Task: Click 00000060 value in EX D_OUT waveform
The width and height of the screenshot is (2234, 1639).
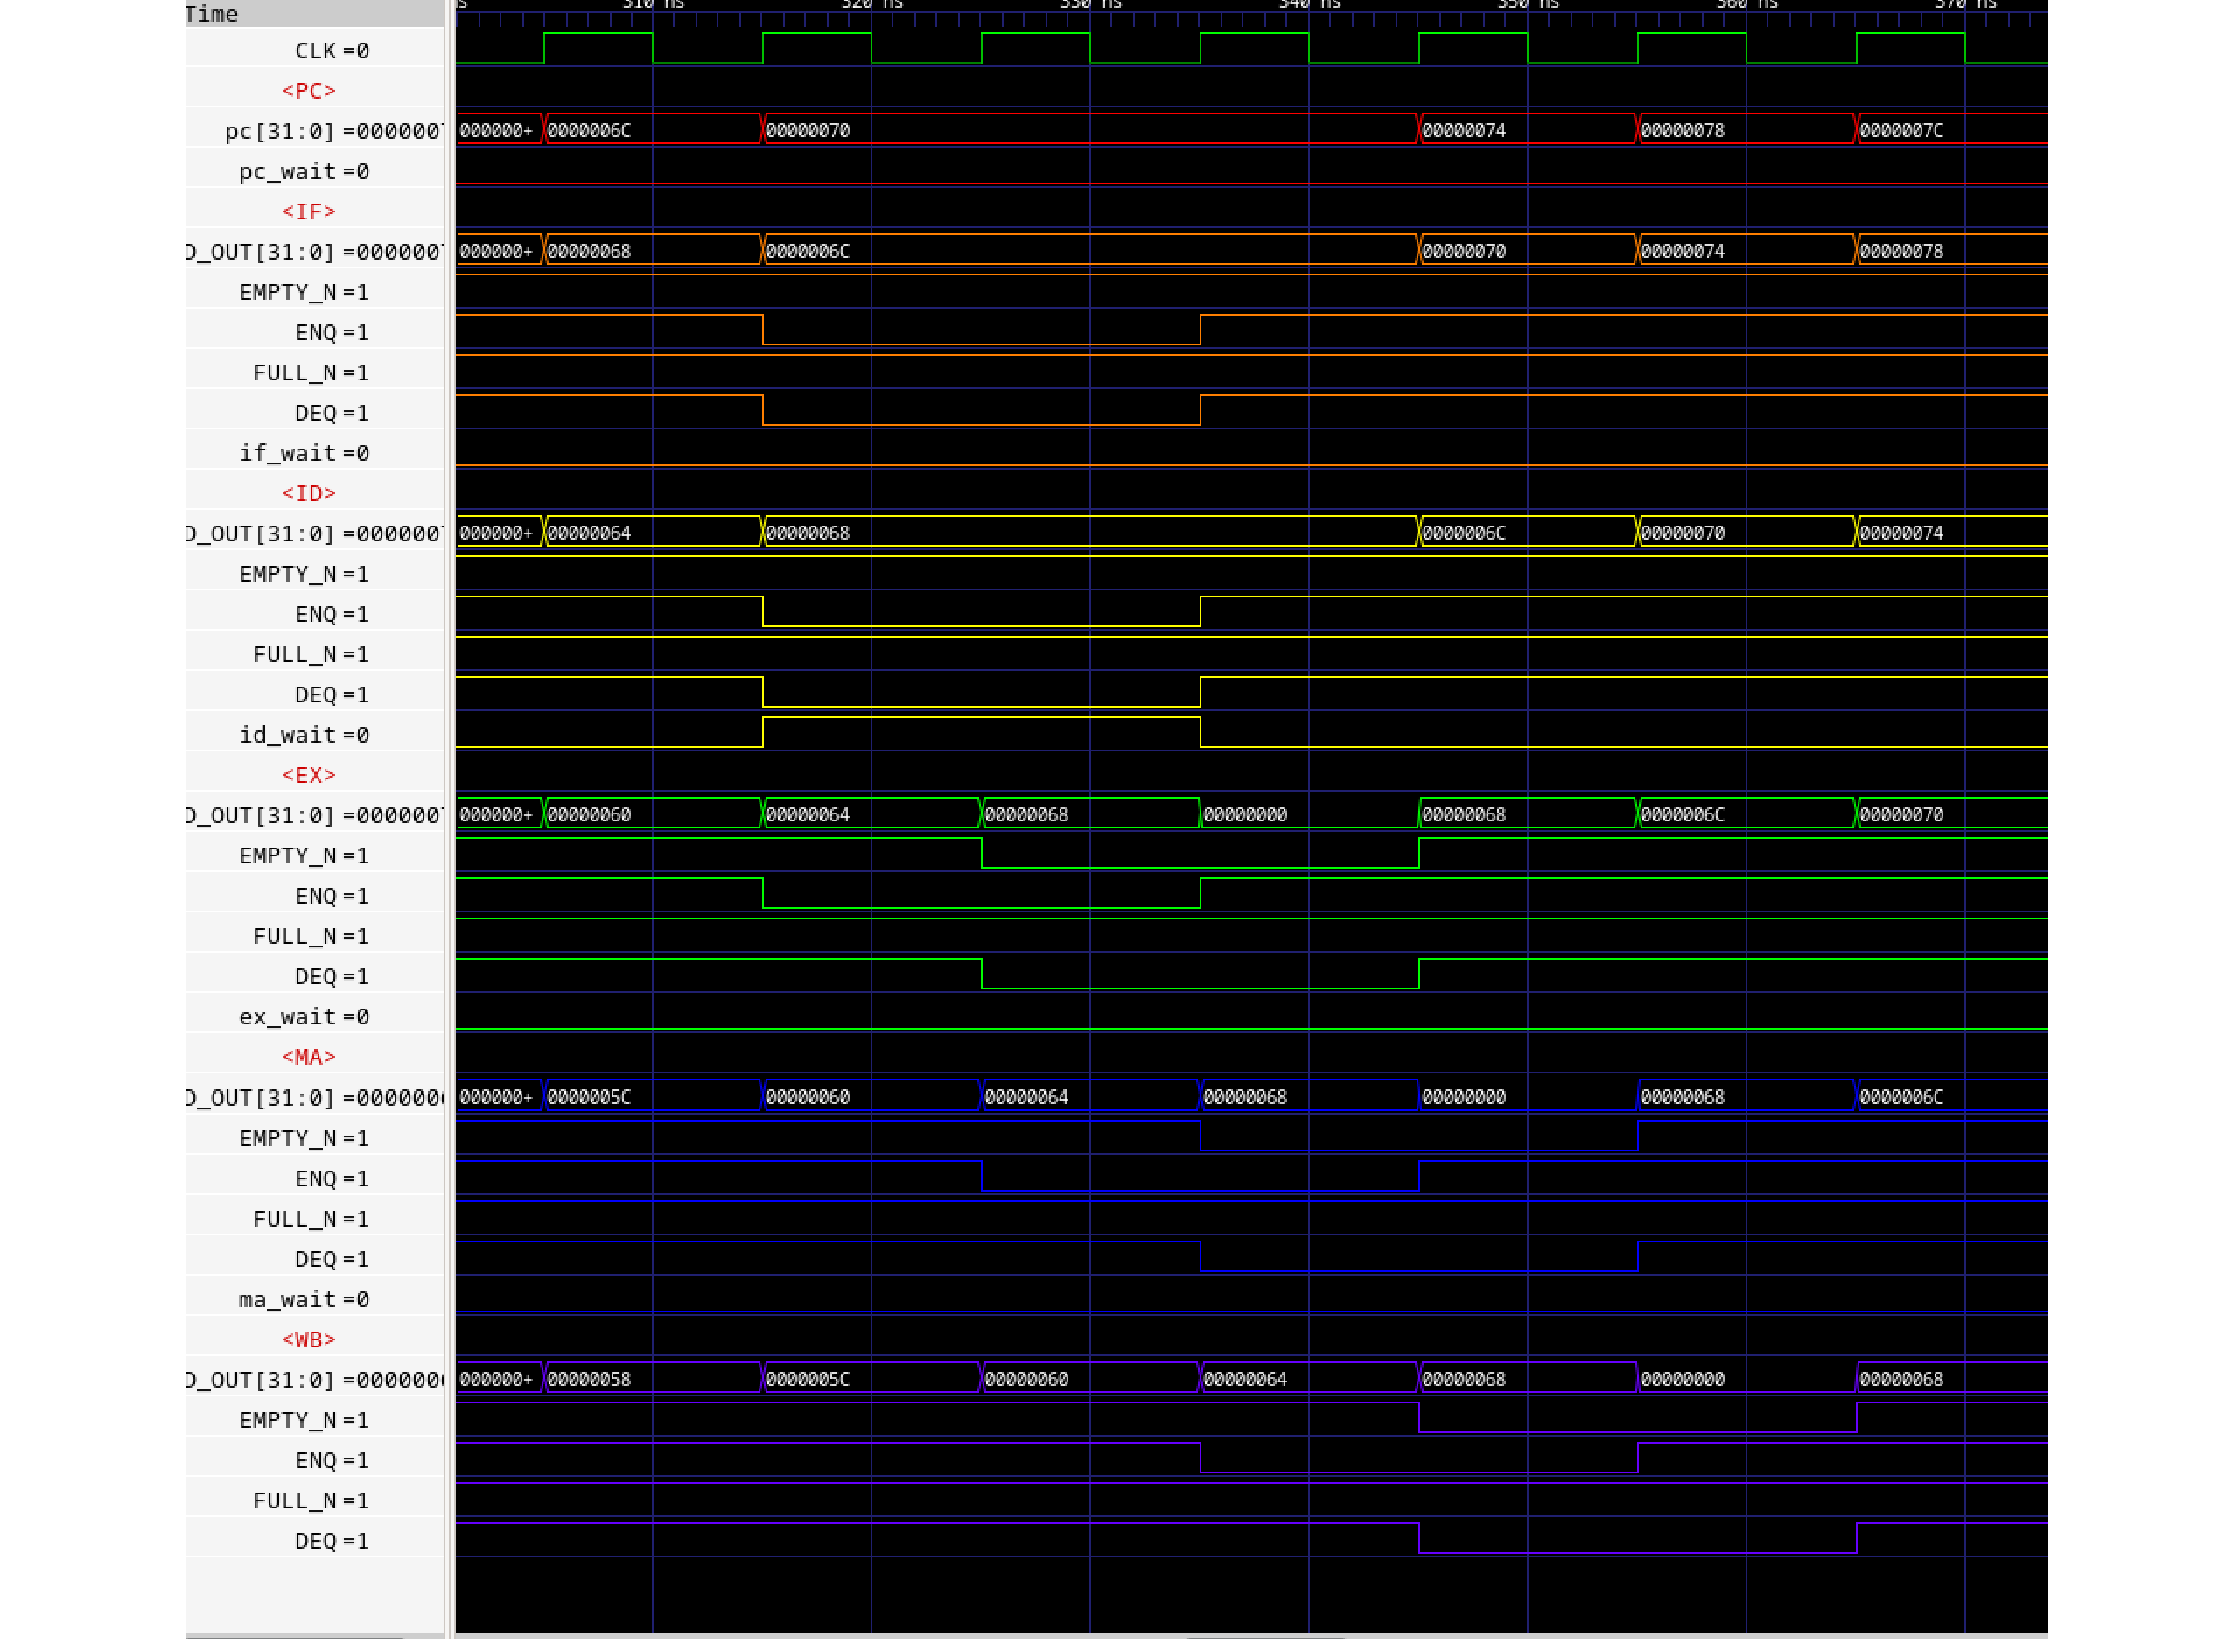Action: 589,815
